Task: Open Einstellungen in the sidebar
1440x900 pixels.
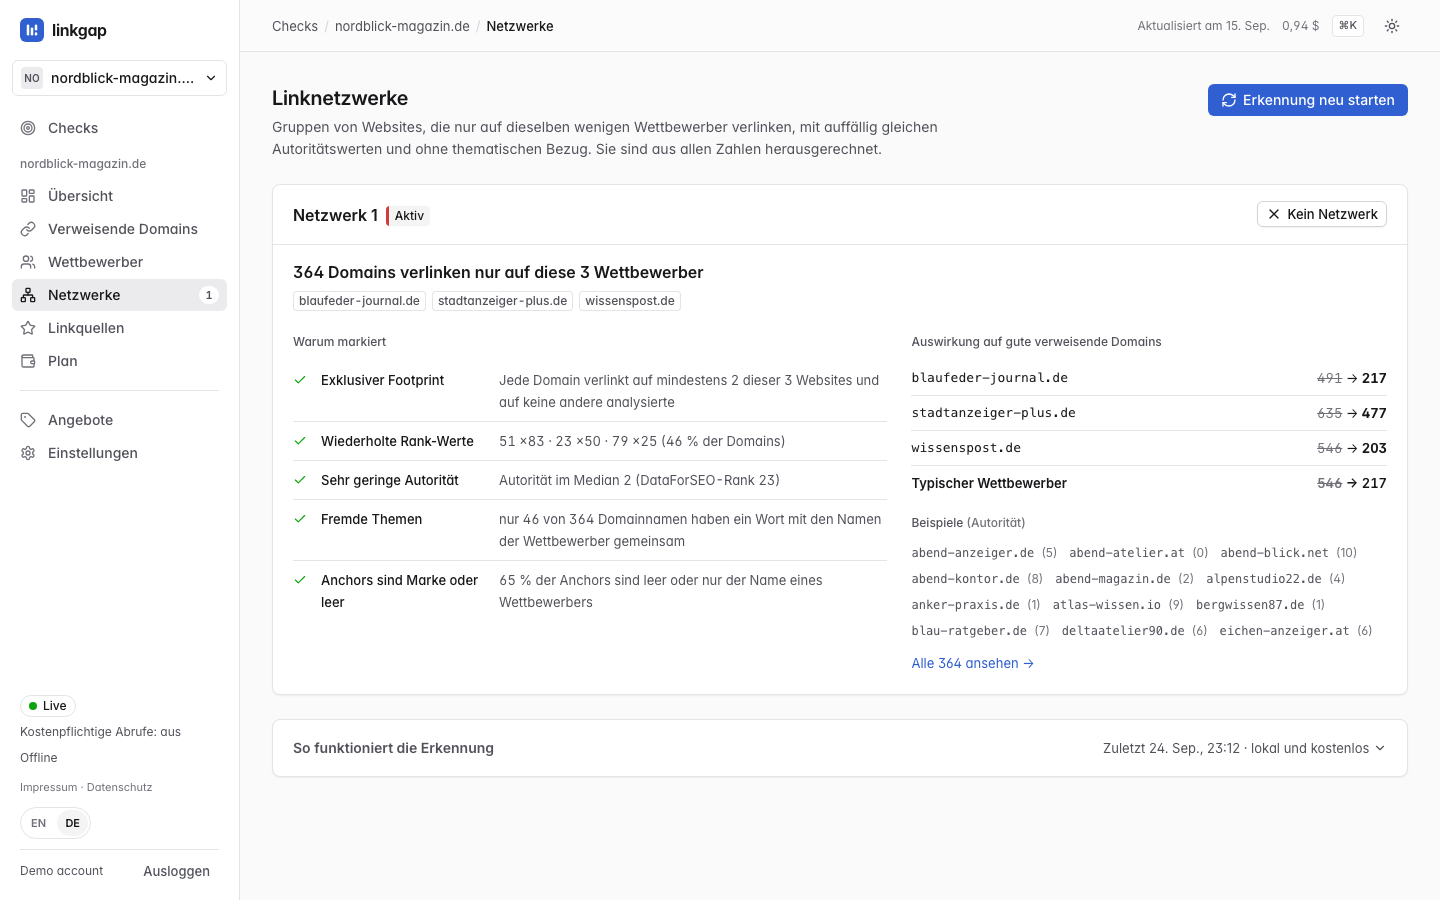Action: [119, 453]
